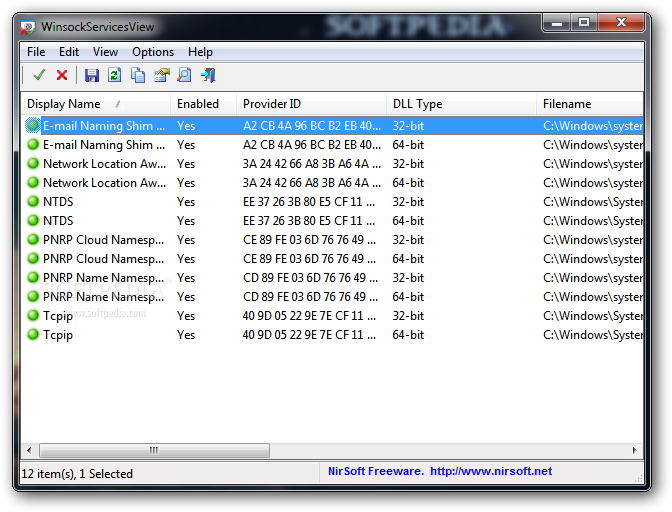Click Yes cell of 64-bit PNRP Name Namesp... row
This screenshot has height=512, width=672.
tap(186, 296)
